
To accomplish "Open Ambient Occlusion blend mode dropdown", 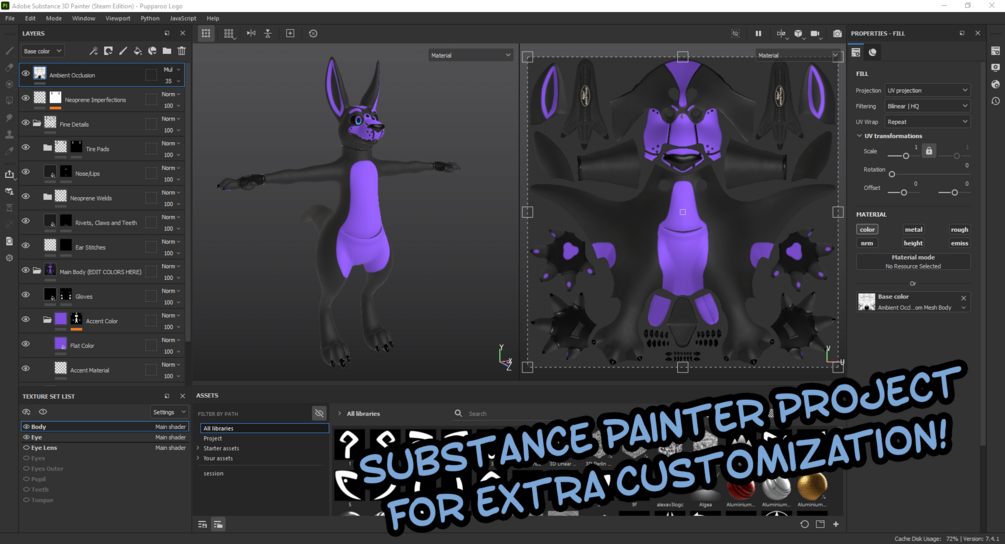I will coord(171,69).
